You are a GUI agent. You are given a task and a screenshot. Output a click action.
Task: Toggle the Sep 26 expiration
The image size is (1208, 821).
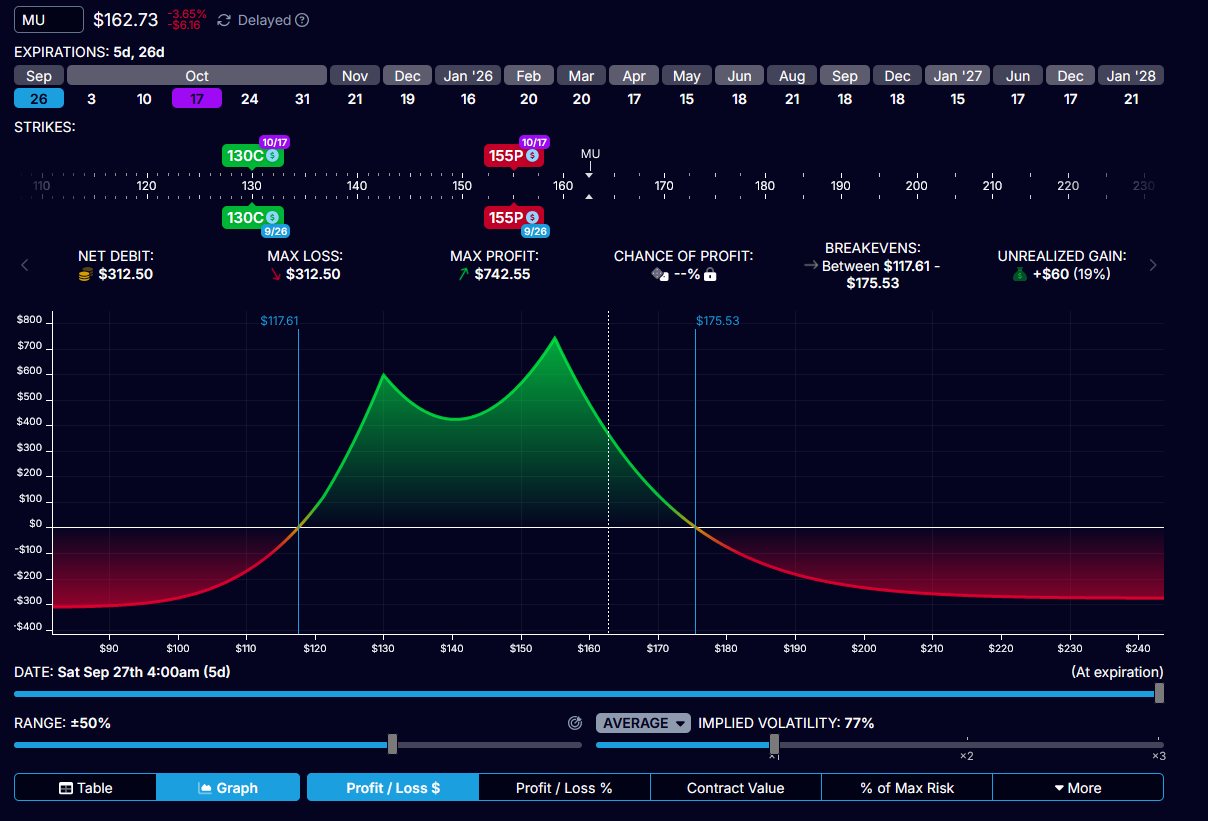point(38,99)
